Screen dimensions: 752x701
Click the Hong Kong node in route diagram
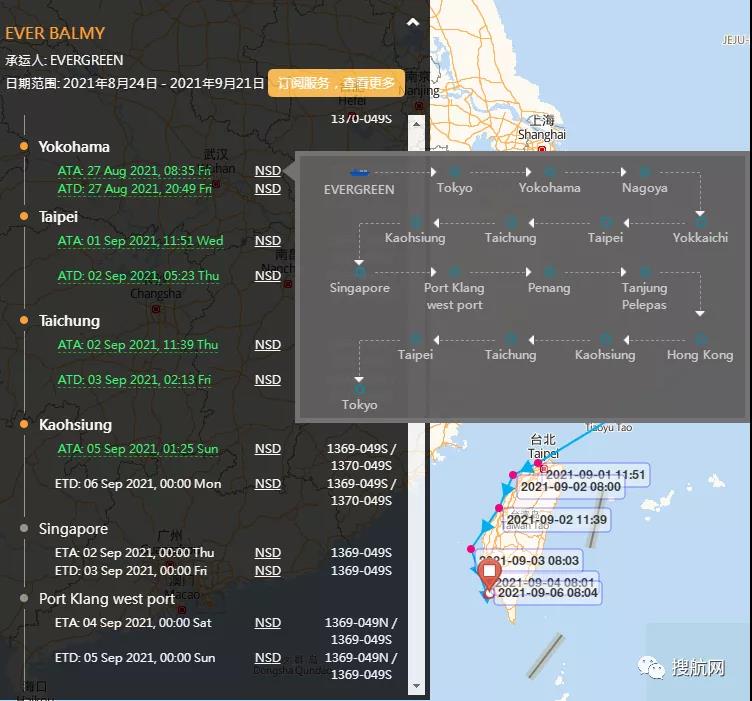click(x=700, y=340)
